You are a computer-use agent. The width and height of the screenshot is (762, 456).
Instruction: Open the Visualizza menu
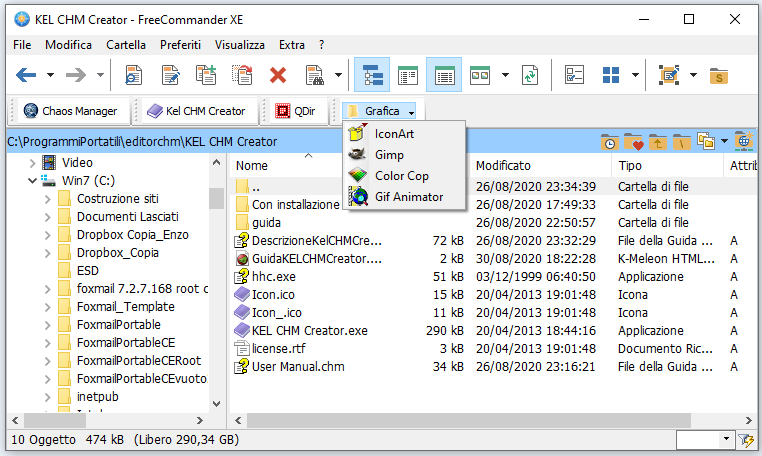(240, 45)
